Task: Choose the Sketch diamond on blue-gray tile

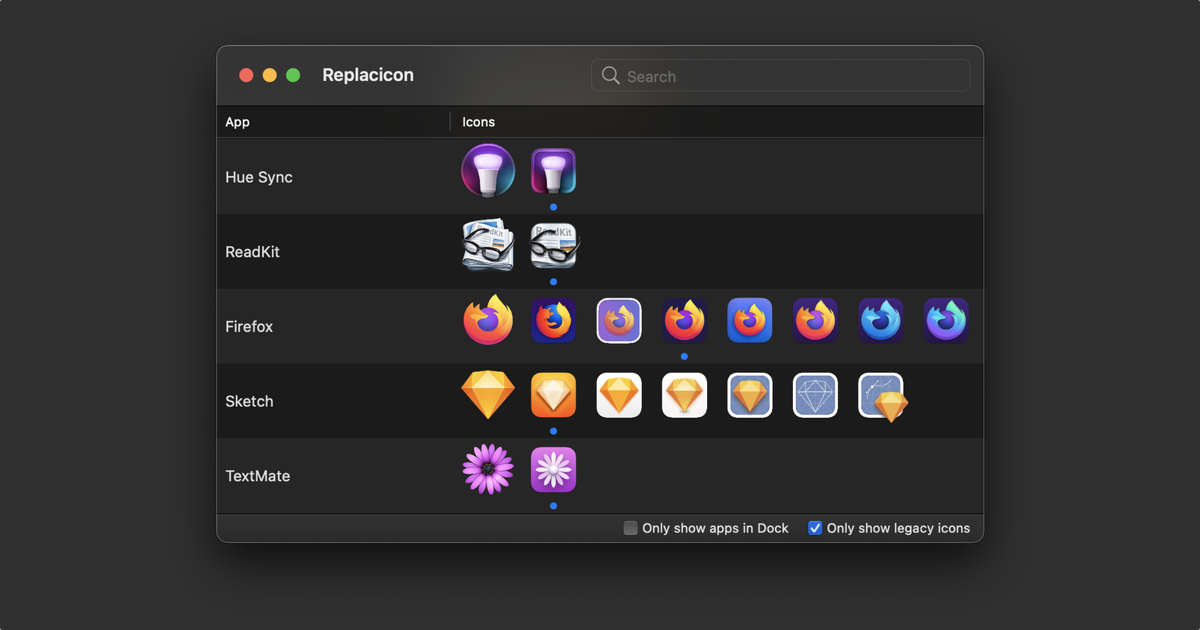Action: pyautogui.click(x=750, y=395)
